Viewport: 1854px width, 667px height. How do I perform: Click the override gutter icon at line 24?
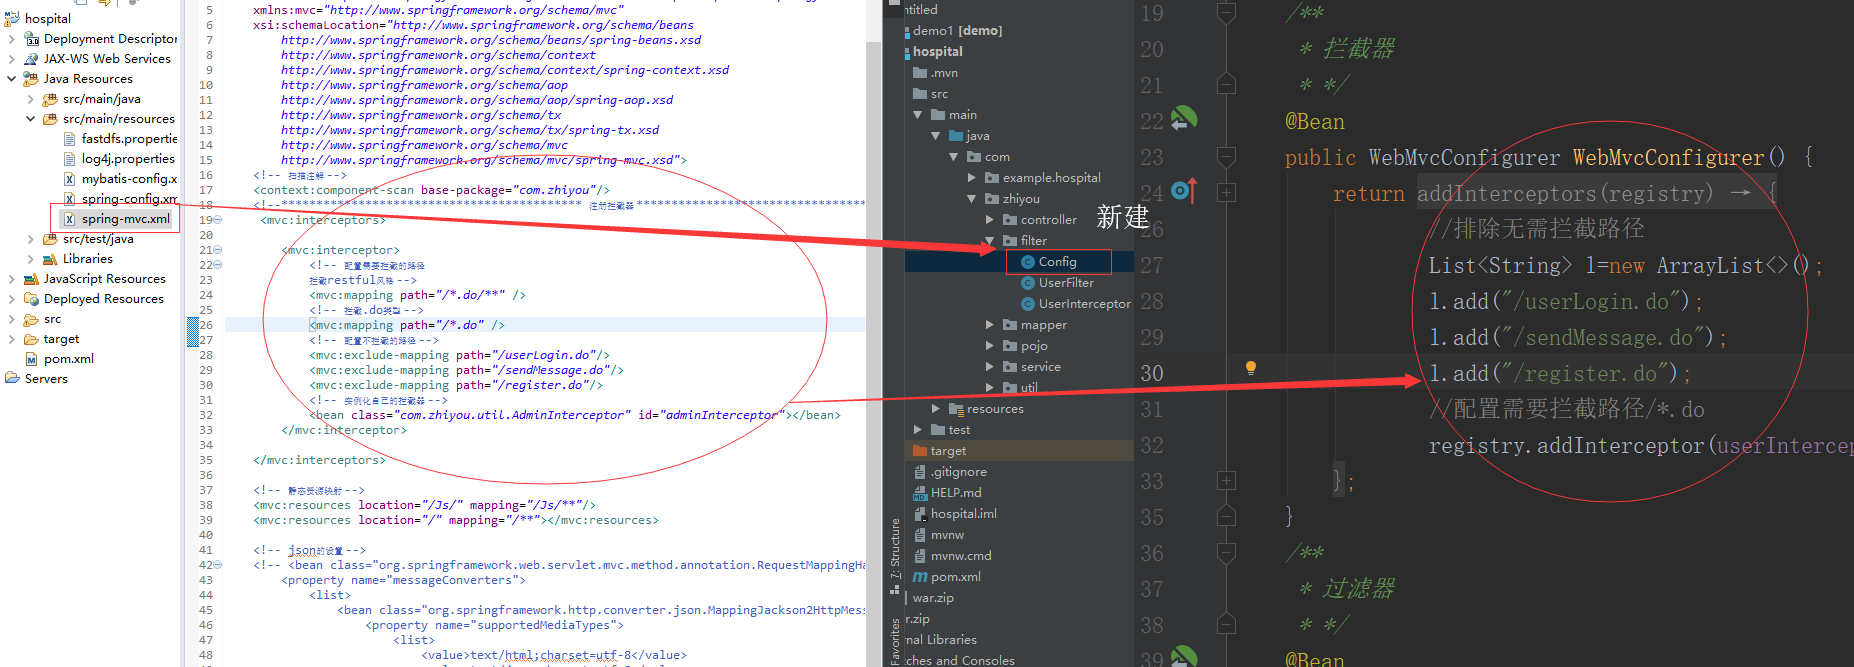1184,190
